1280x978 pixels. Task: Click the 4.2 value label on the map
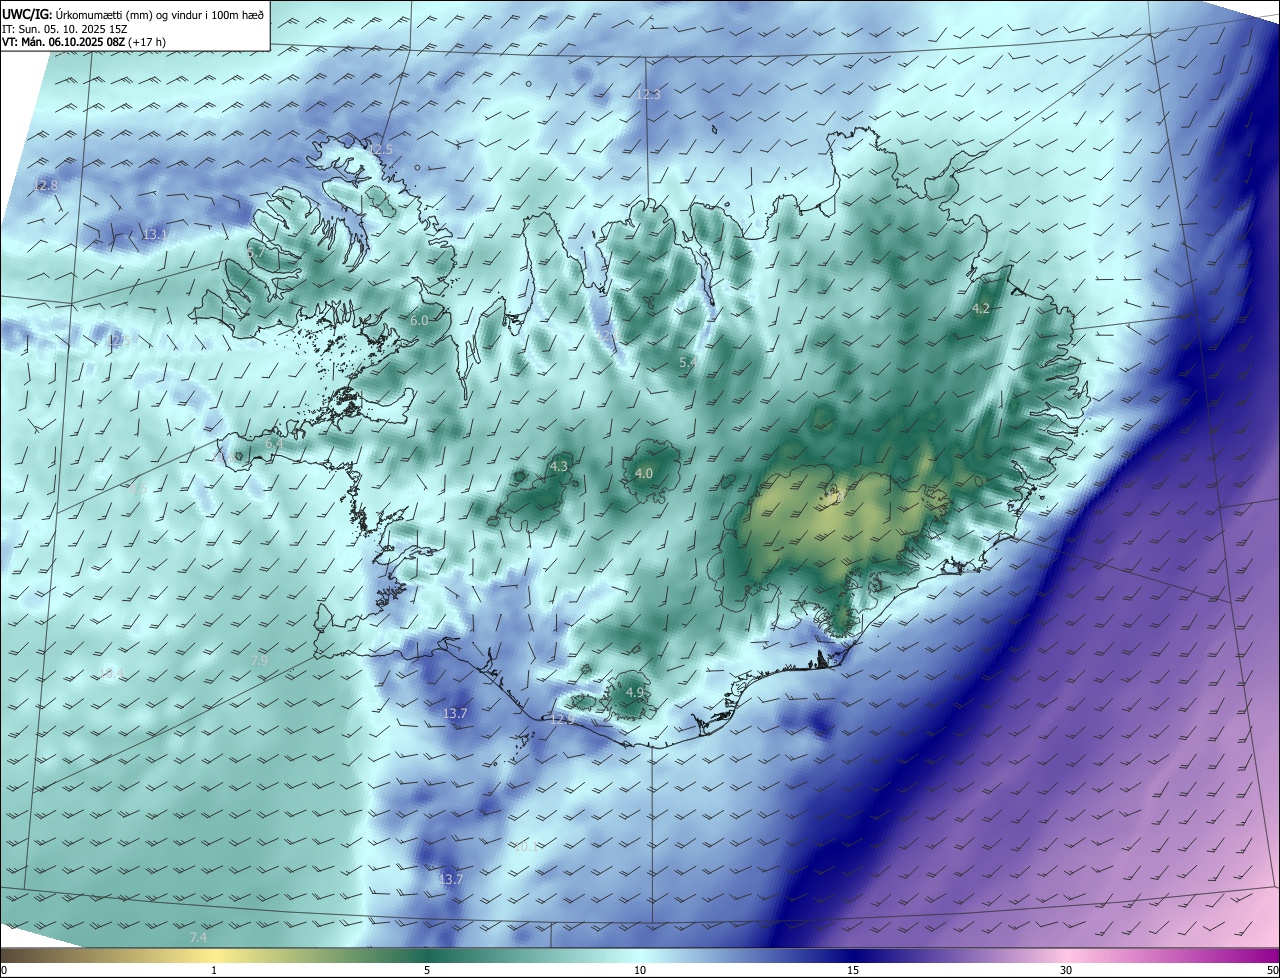(981, 309)
